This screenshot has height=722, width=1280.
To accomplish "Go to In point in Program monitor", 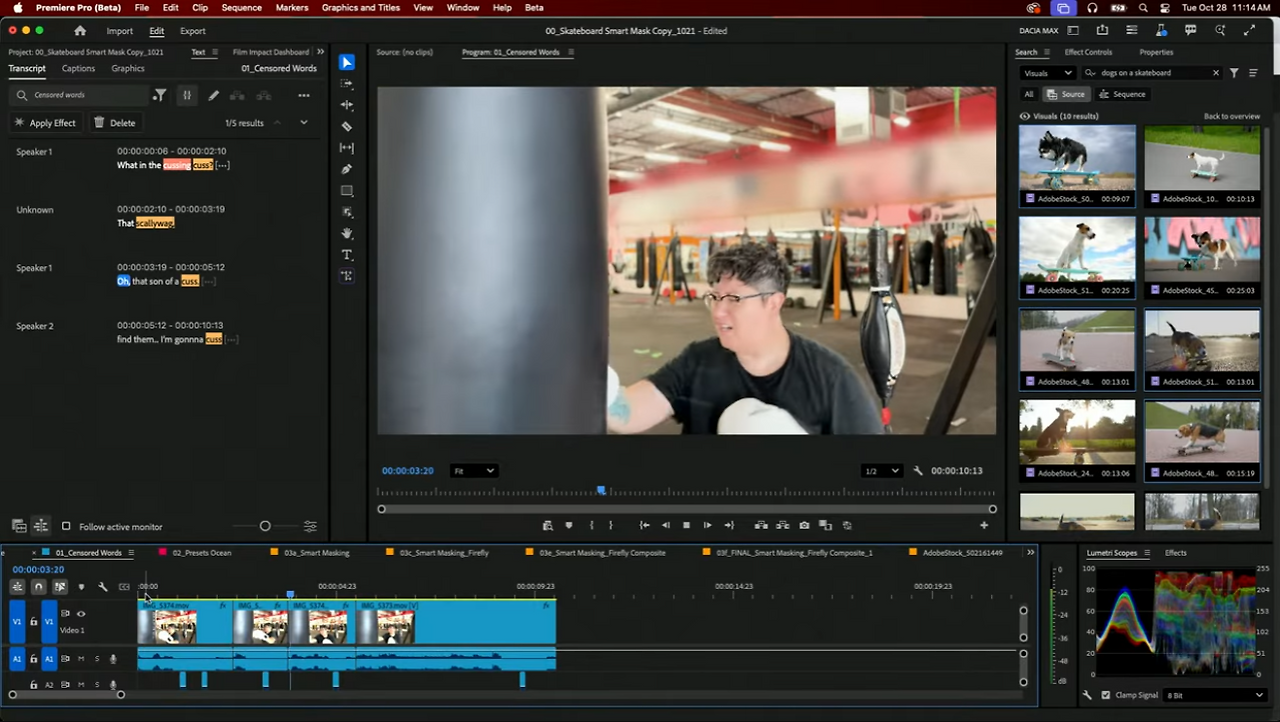I will tap(644, 525).
